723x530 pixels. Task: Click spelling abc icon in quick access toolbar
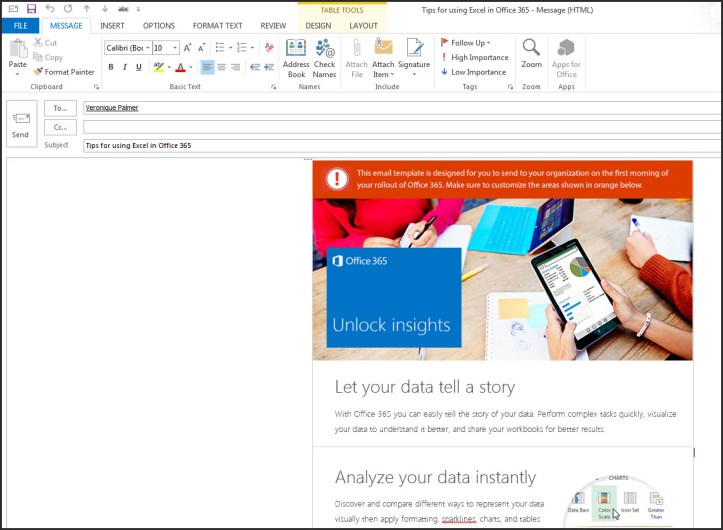(x=123, y=9)
